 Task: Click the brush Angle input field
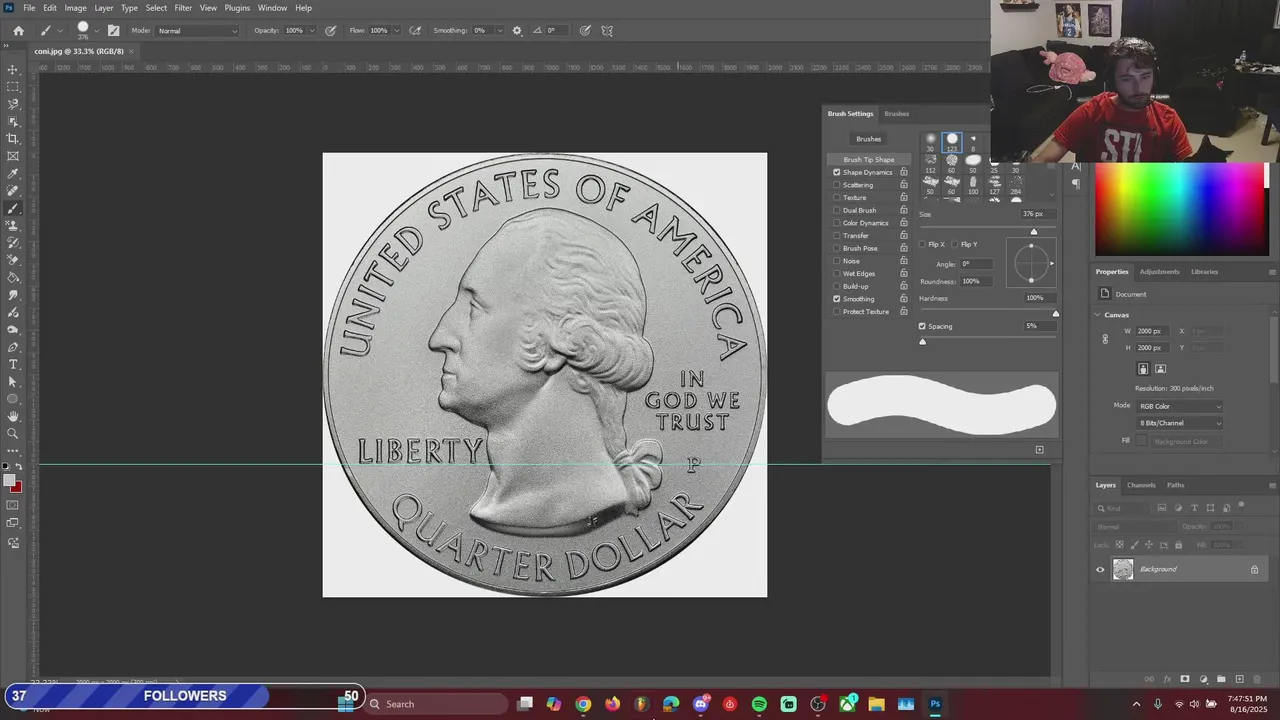(977, 264)
